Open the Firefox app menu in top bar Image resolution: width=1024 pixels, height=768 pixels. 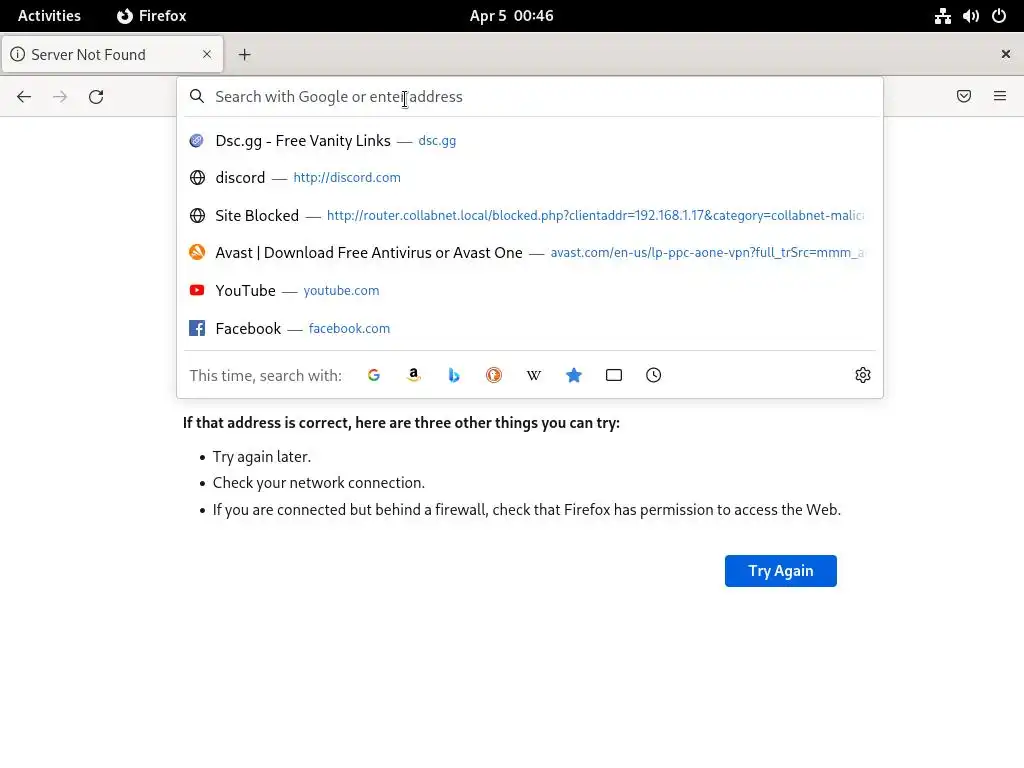[x=152, y=16]
